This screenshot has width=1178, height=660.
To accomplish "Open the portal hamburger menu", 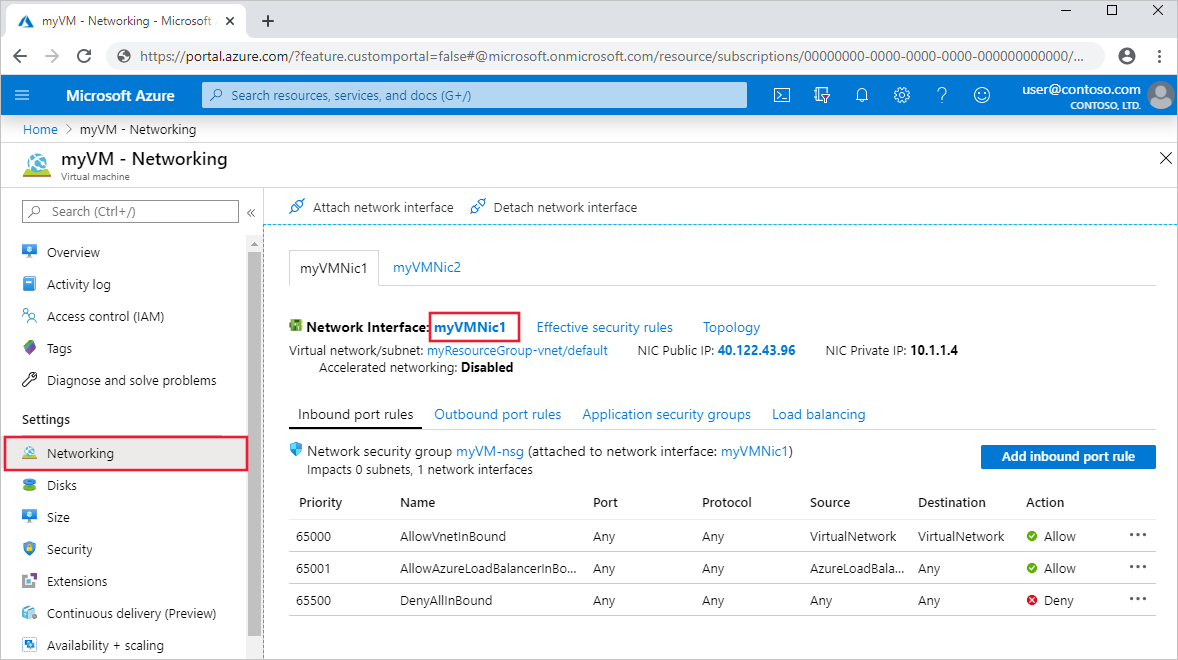I will point(22,95).
